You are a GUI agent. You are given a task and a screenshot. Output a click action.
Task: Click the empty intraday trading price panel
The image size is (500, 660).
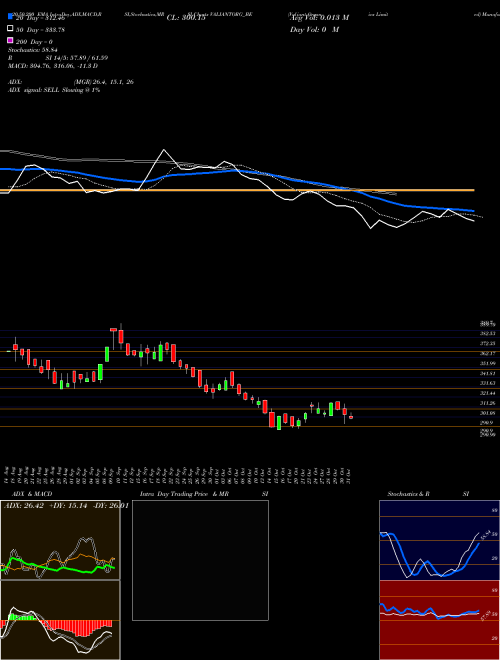pos(200,560)
